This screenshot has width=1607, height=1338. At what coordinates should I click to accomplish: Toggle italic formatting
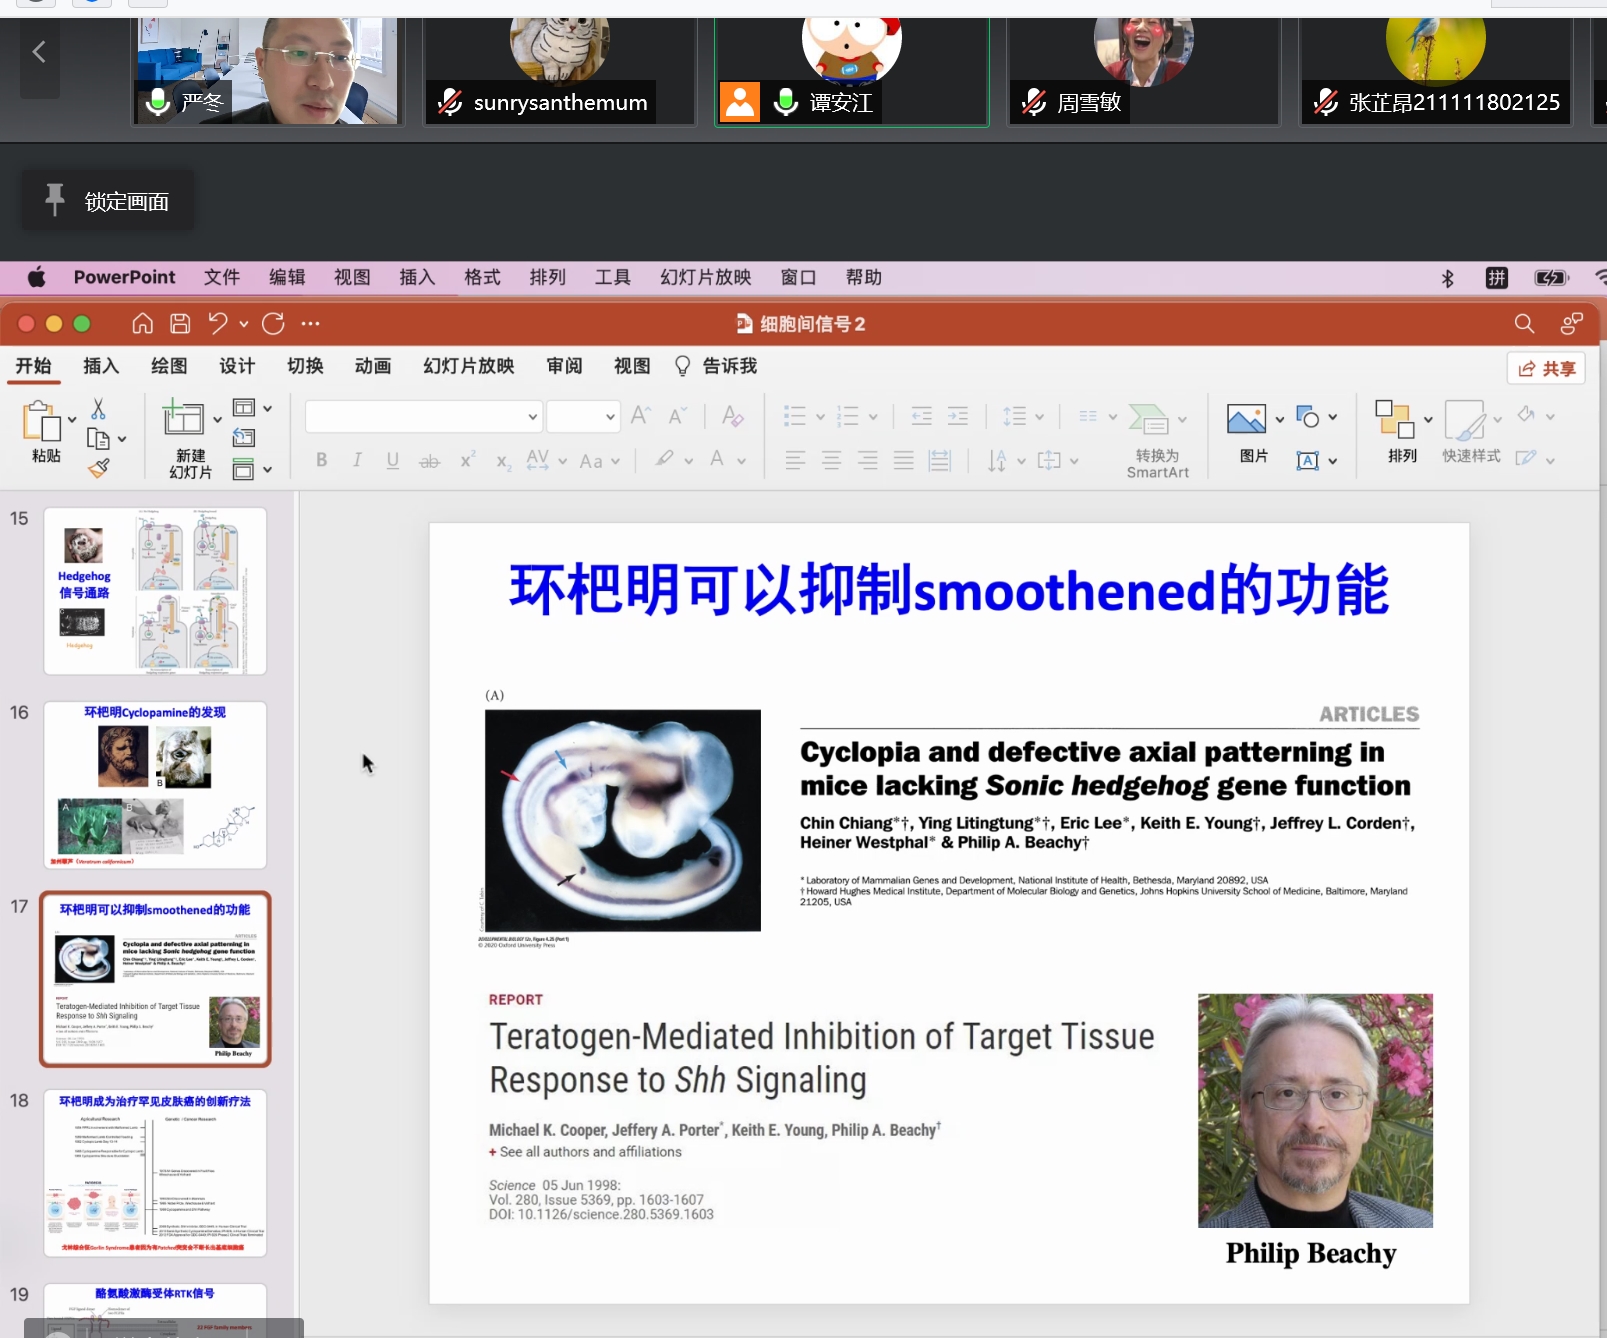point(357,460)
